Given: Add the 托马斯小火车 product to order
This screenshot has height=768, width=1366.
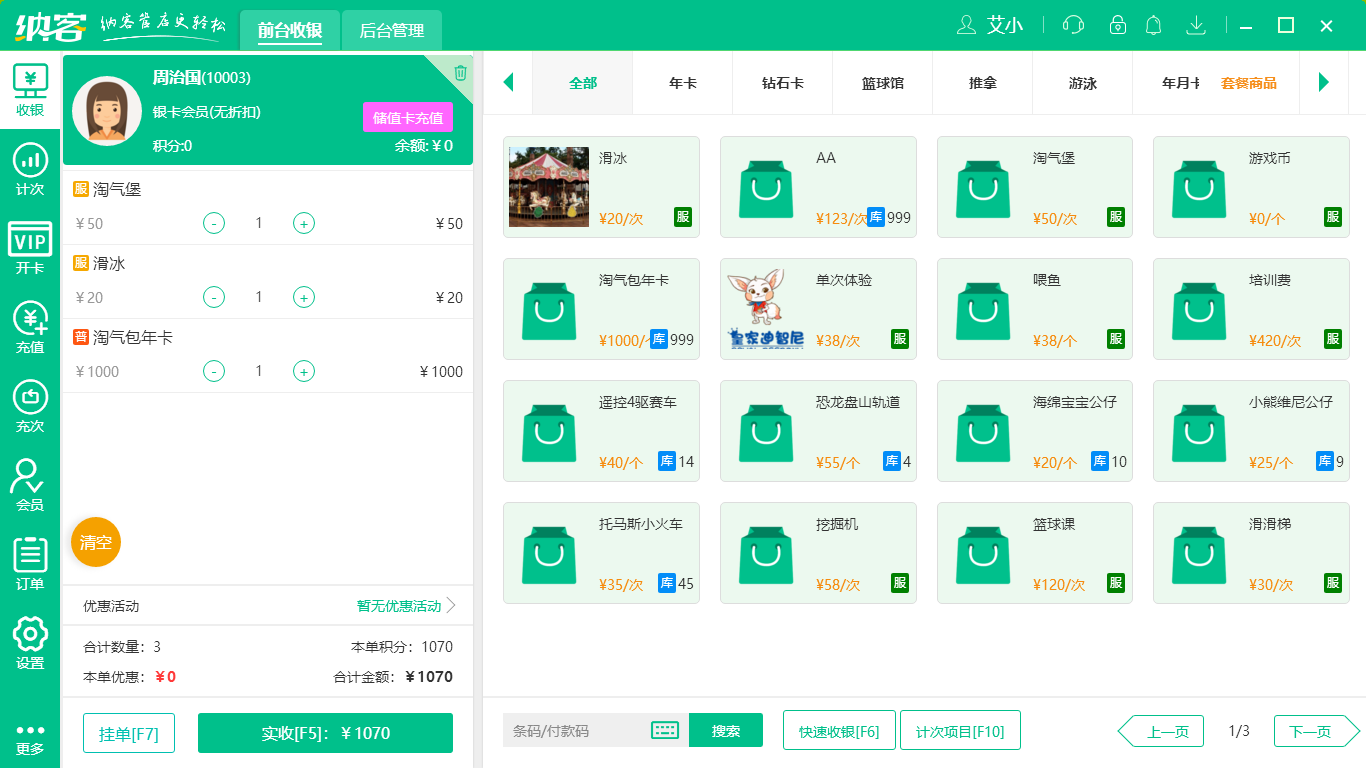Looking at the screenshot, I should coord(601,553).
